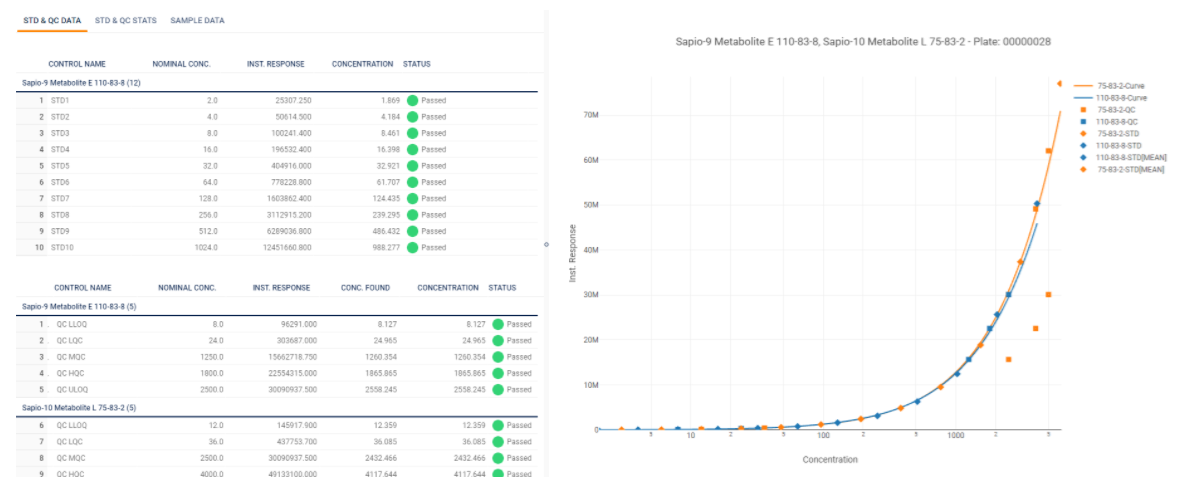
Task: Toggle 75-83-2-STD[MEAN] legend entry
Action: (x=1121, y=169)
